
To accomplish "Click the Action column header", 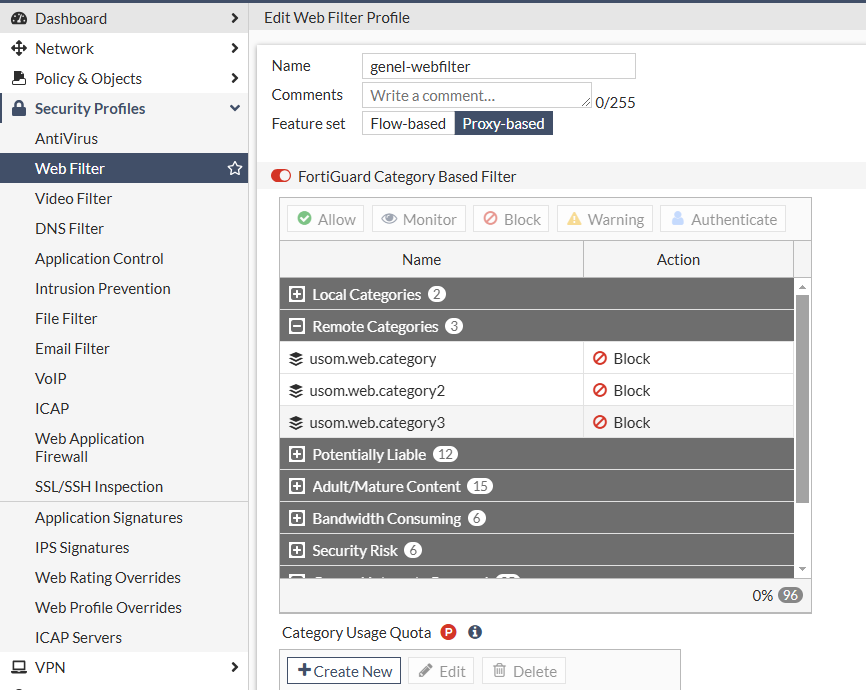I will coord(688,259).
